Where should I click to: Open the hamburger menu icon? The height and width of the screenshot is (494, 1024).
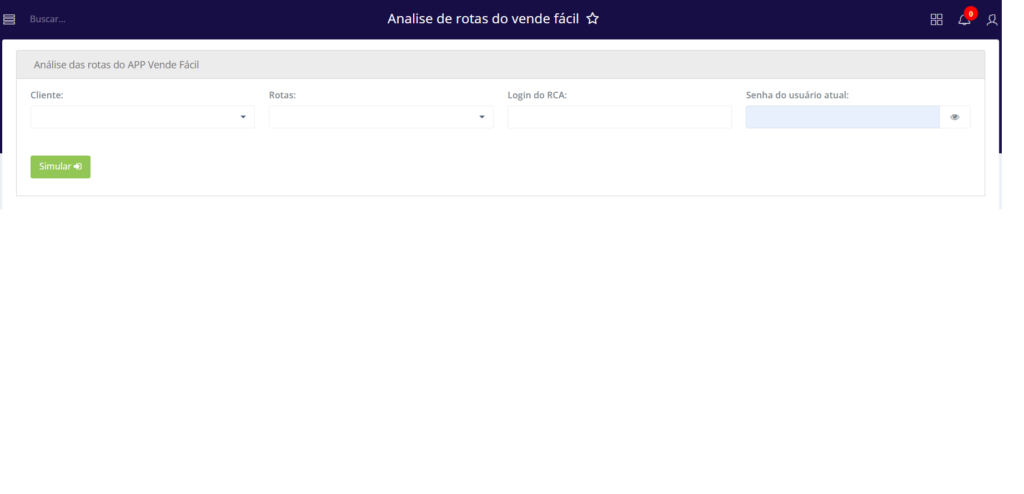9,20
